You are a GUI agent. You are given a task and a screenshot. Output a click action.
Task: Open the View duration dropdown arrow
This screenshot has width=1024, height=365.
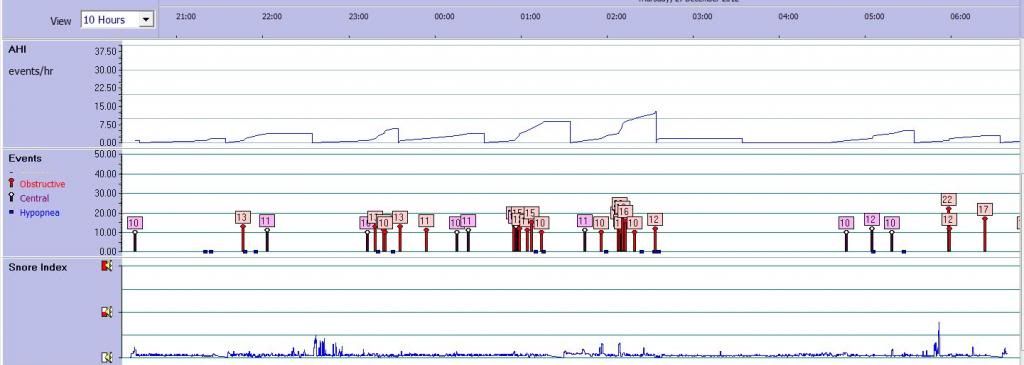tap(146, 20)
